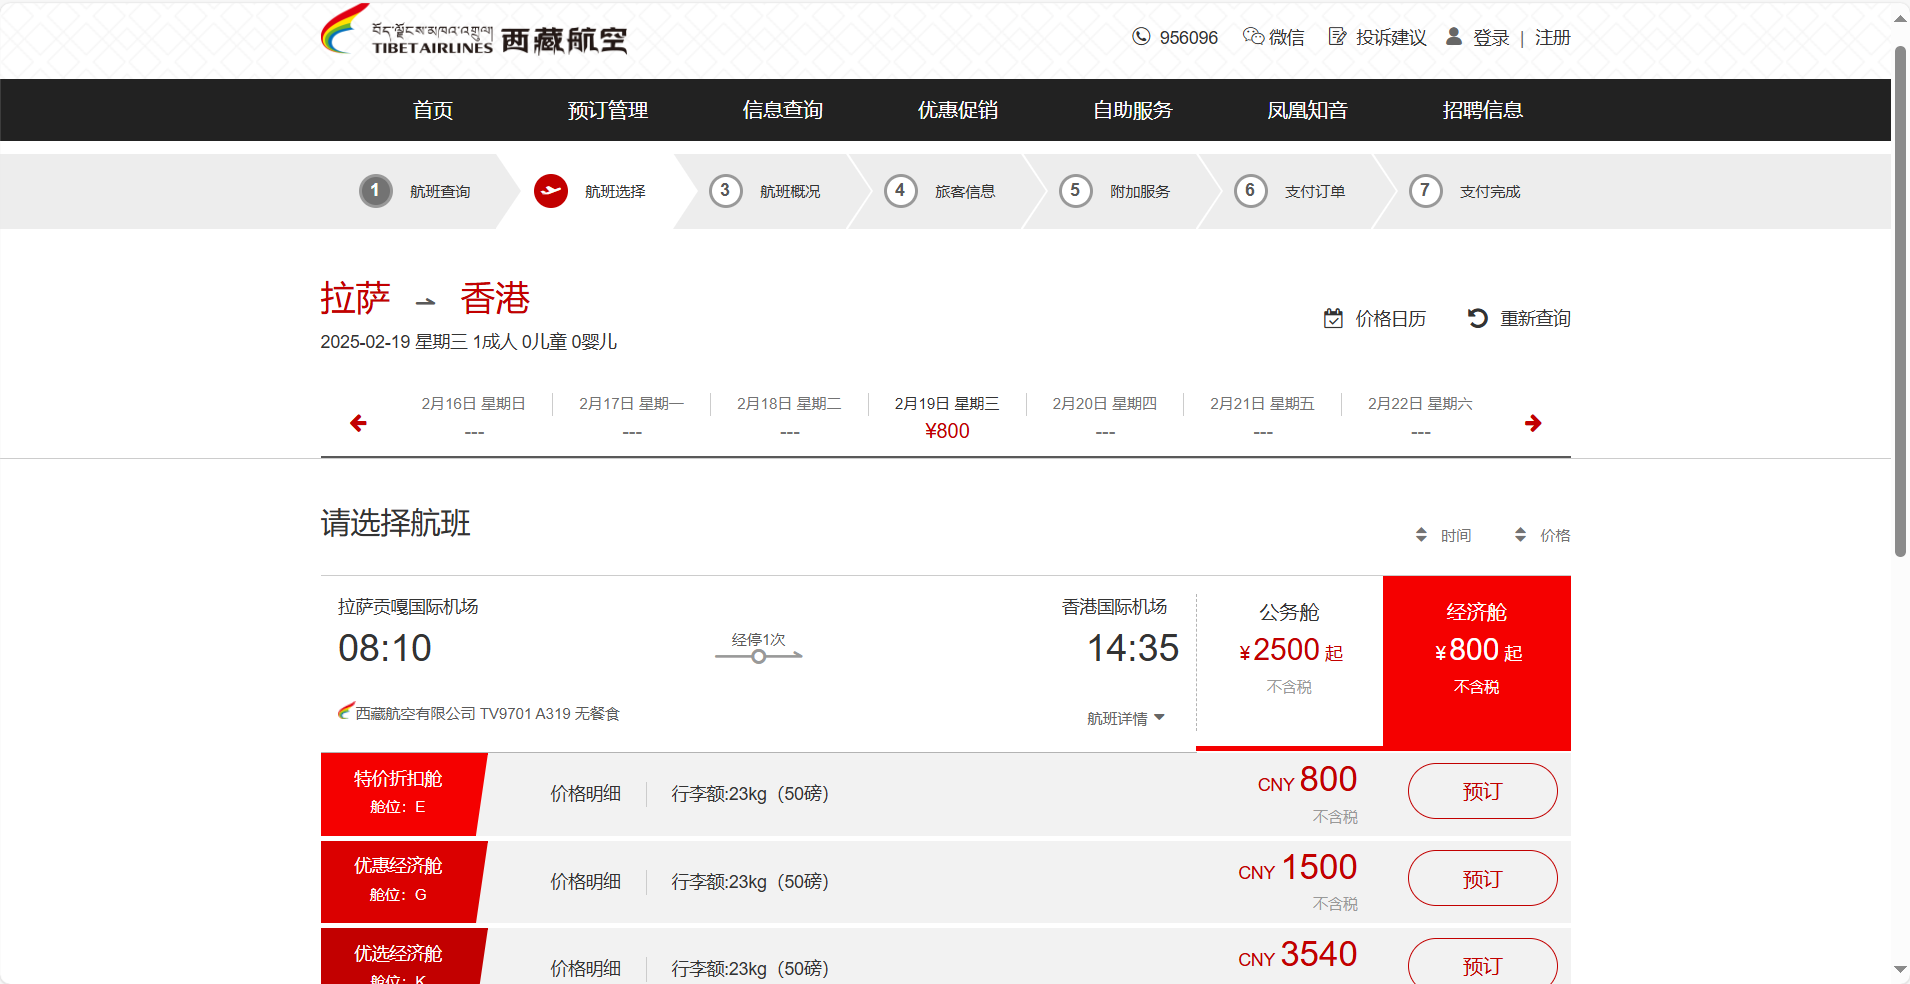Select the business class 2500 fare
Image resolution: width=1910 pixels, height=984 pixels.
[x=1289, y=650]
